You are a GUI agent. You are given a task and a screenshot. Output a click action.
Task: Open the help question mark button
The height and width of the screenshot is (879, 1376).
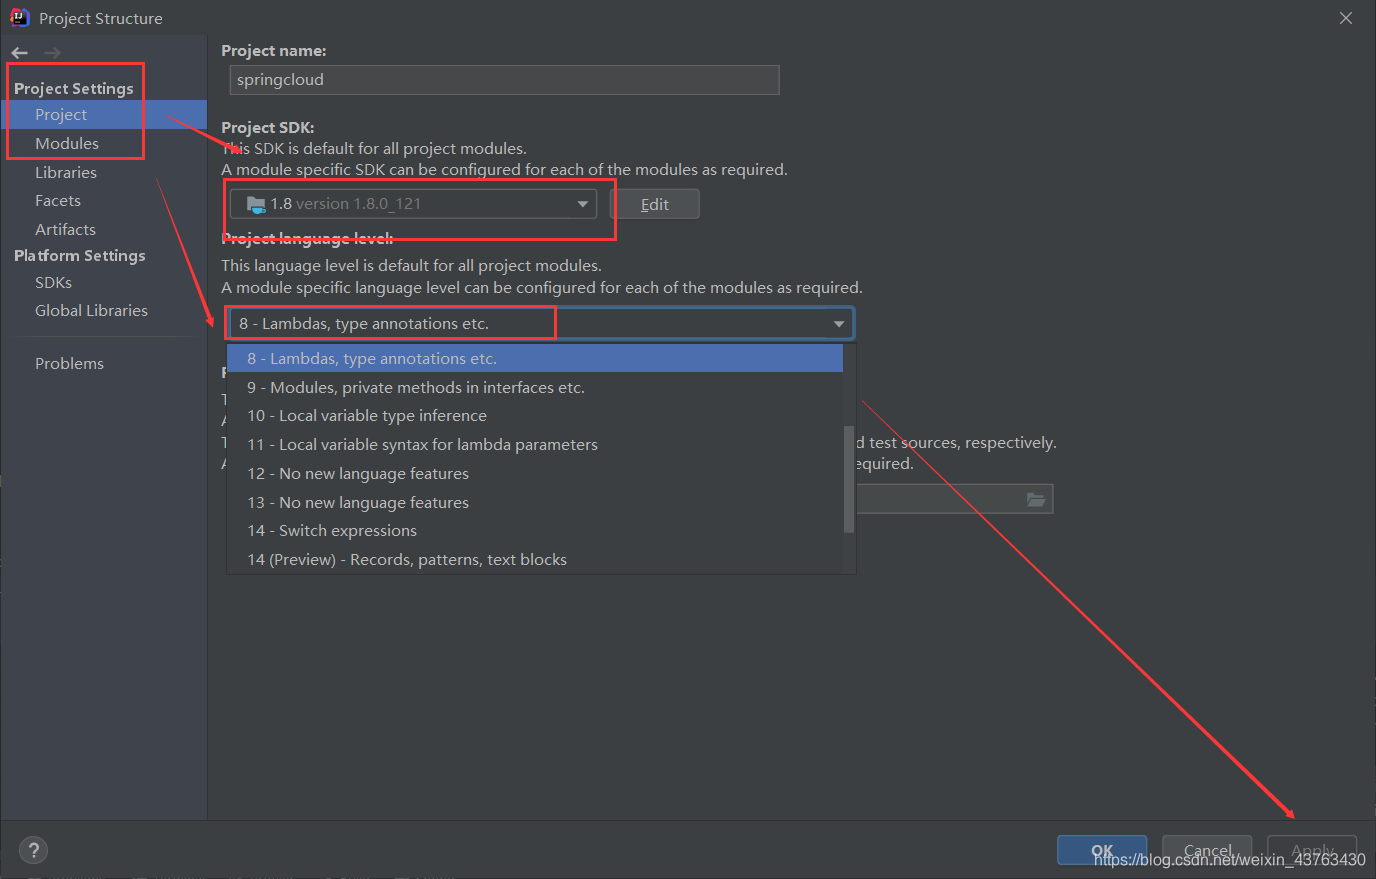coord(33,850)
